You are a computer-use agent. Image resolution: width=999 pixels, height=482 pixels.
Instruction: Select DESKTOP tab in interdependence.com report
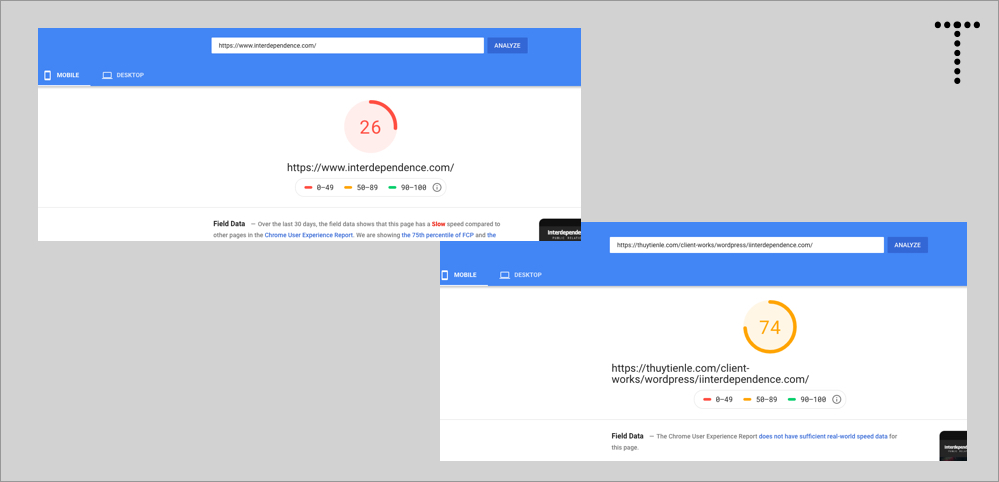[124, 75]
